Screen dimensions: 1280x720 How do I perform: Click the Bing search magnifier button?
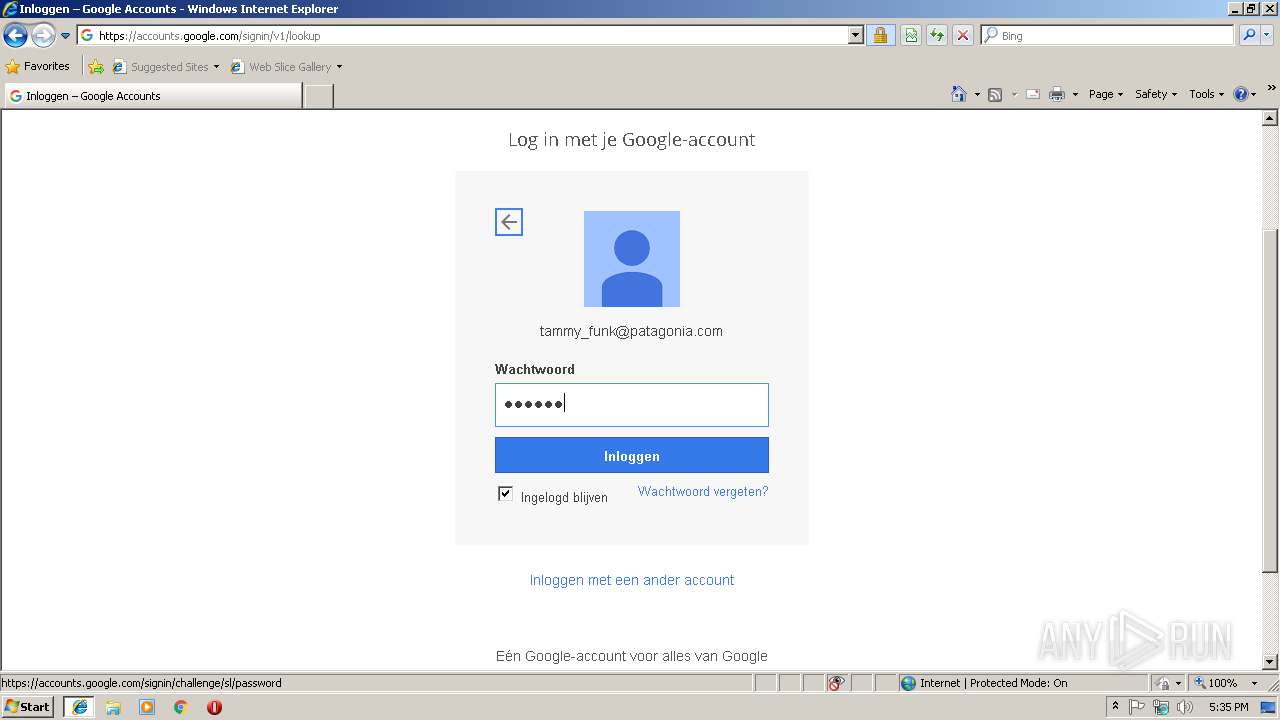click(1249, 35)
